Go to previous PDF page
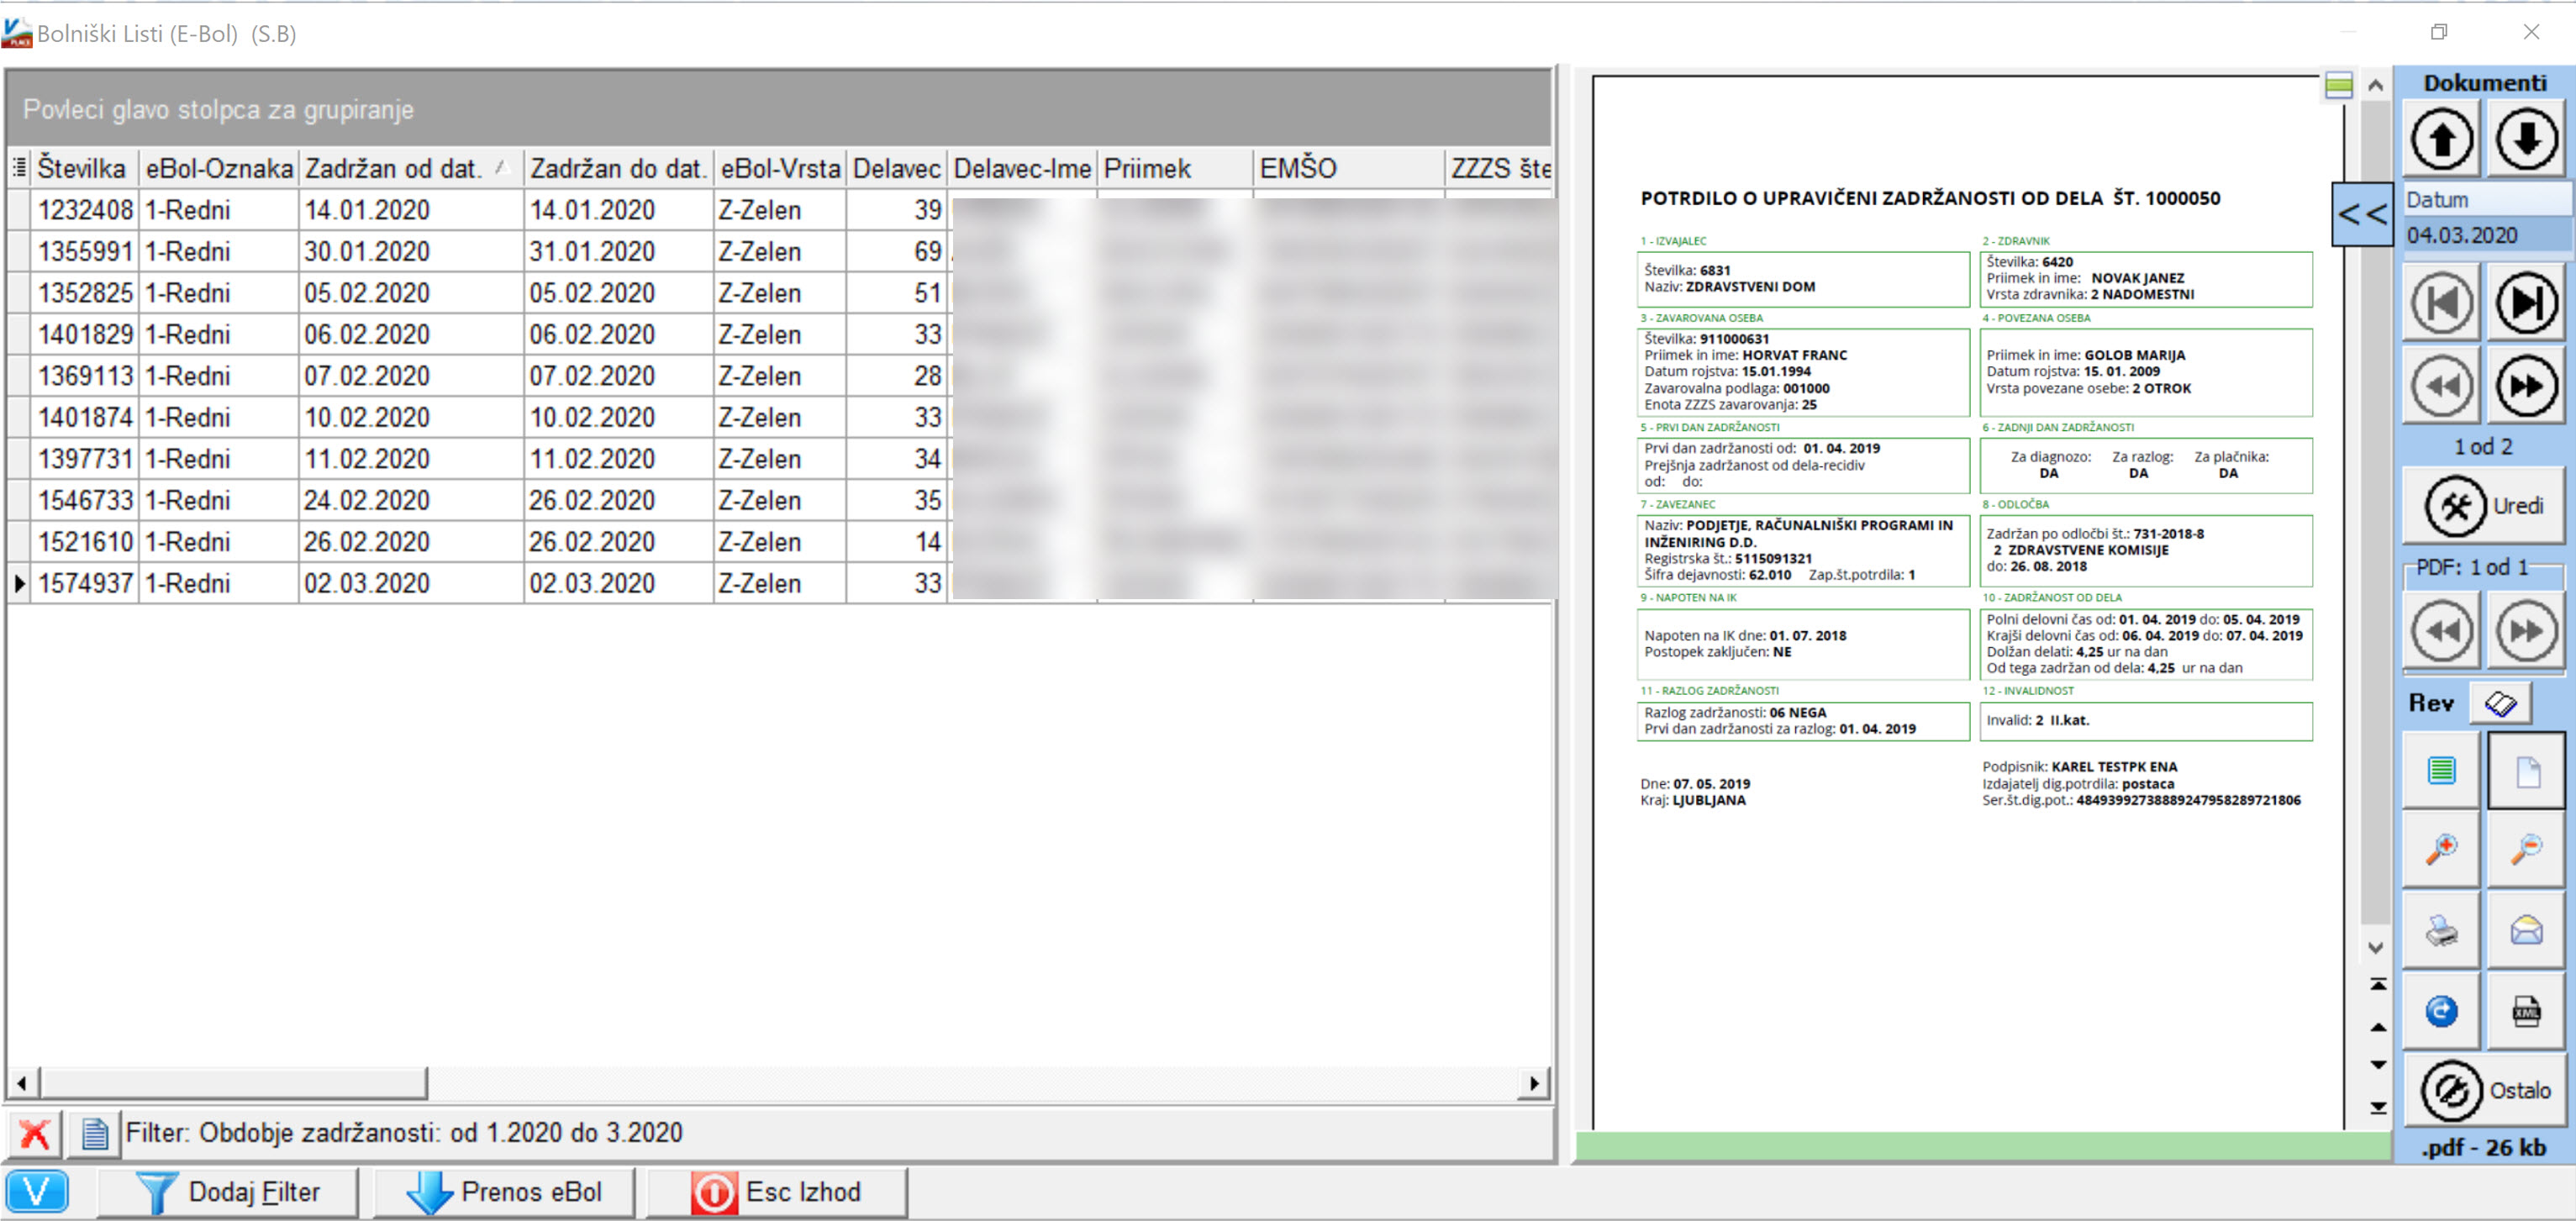This screenshot has height=1221, width=2576. [x=2442, y=631]
